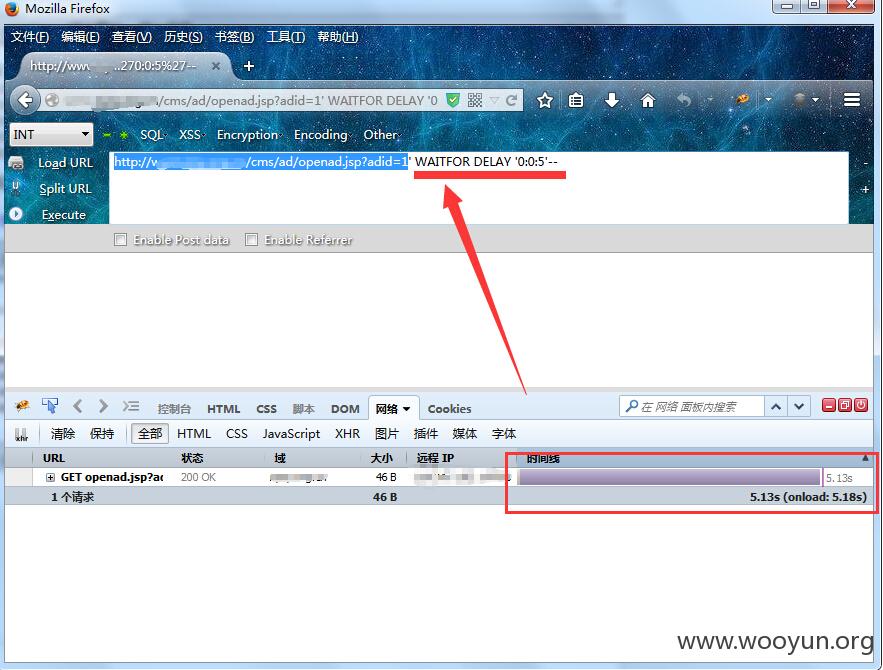Click the reload page icon
The height and width of the screenshot is (670, 883).
point(511,100)
